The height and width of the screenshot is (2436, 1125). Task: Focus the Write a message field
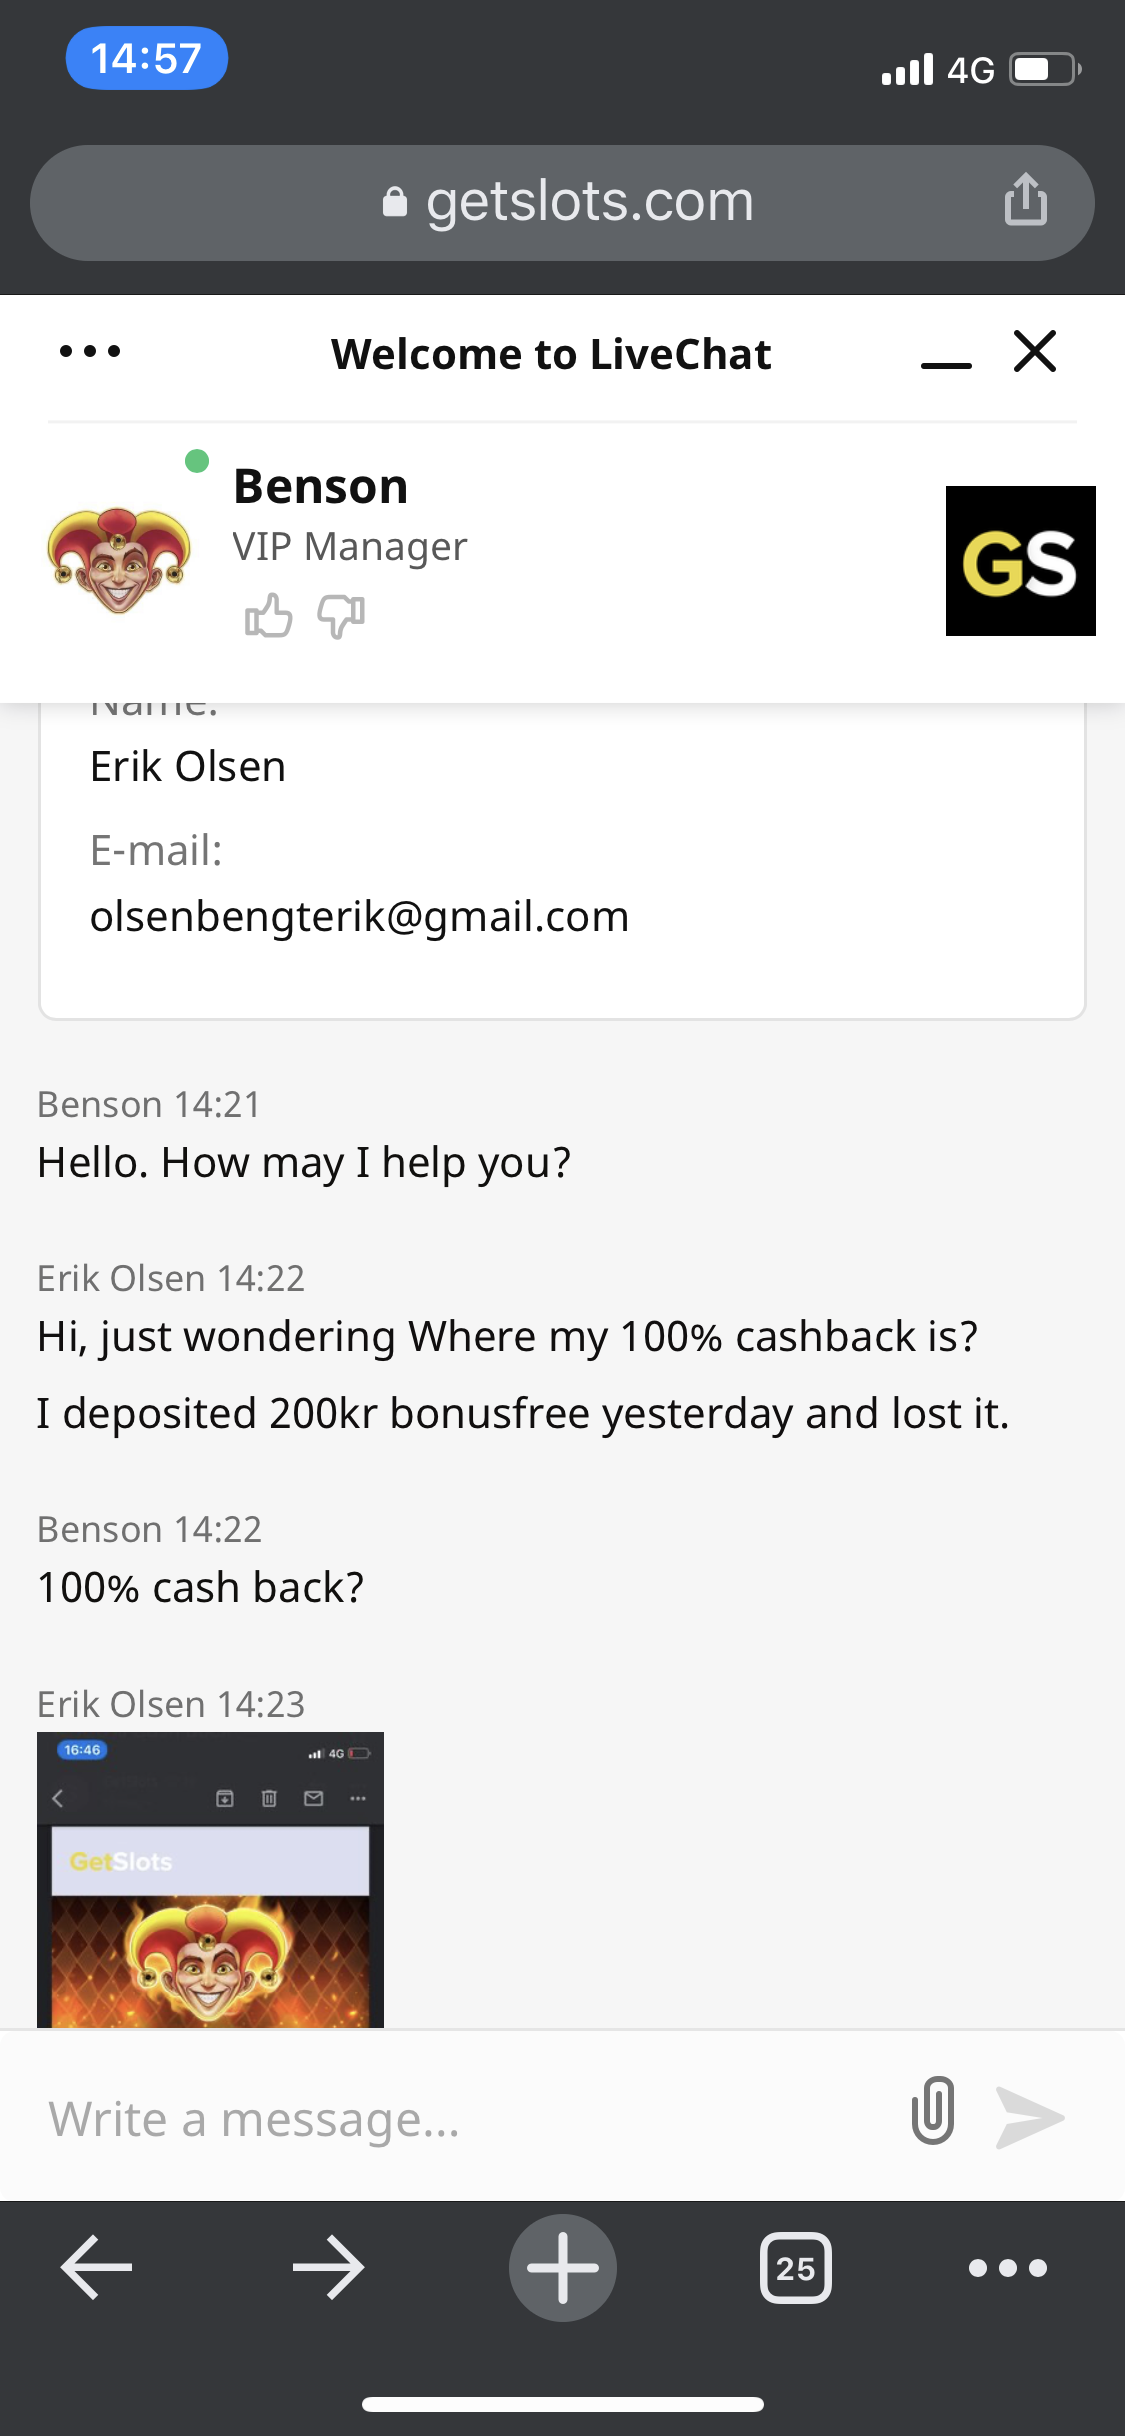point(460,2118)
